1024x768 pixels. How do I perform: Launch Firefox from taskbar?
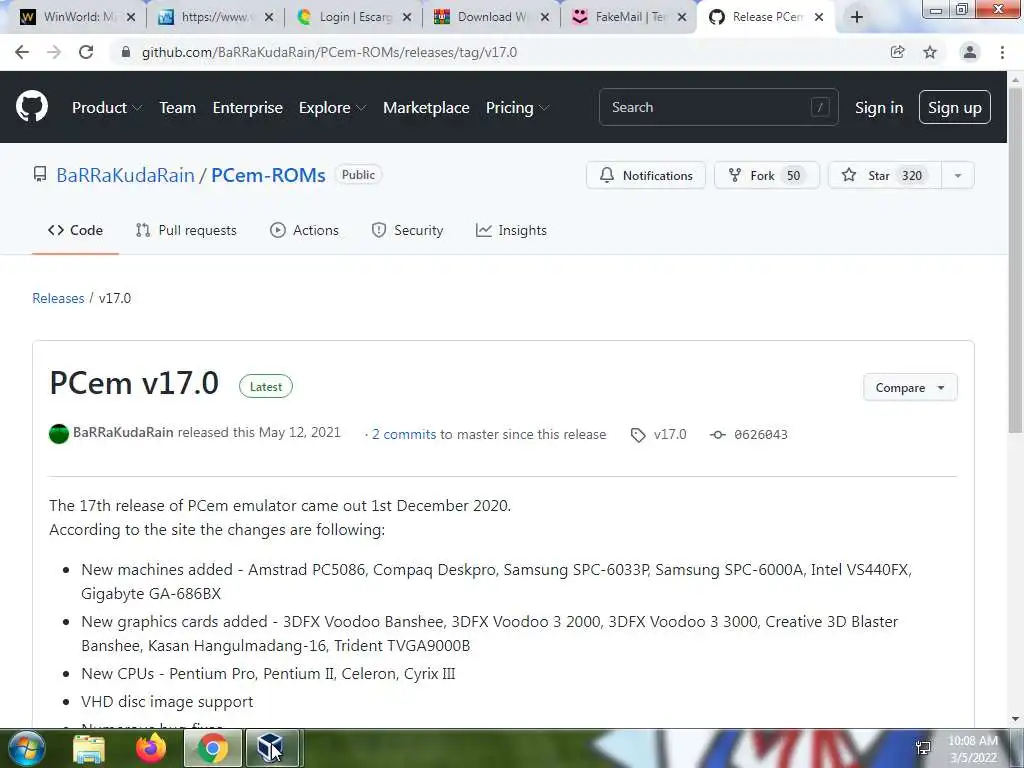(x=151, y=748)
